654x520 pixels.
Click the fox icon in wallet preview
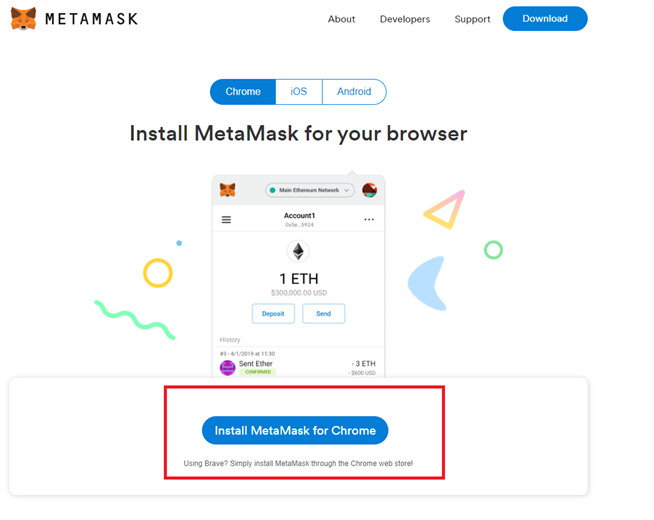point(228,190)
